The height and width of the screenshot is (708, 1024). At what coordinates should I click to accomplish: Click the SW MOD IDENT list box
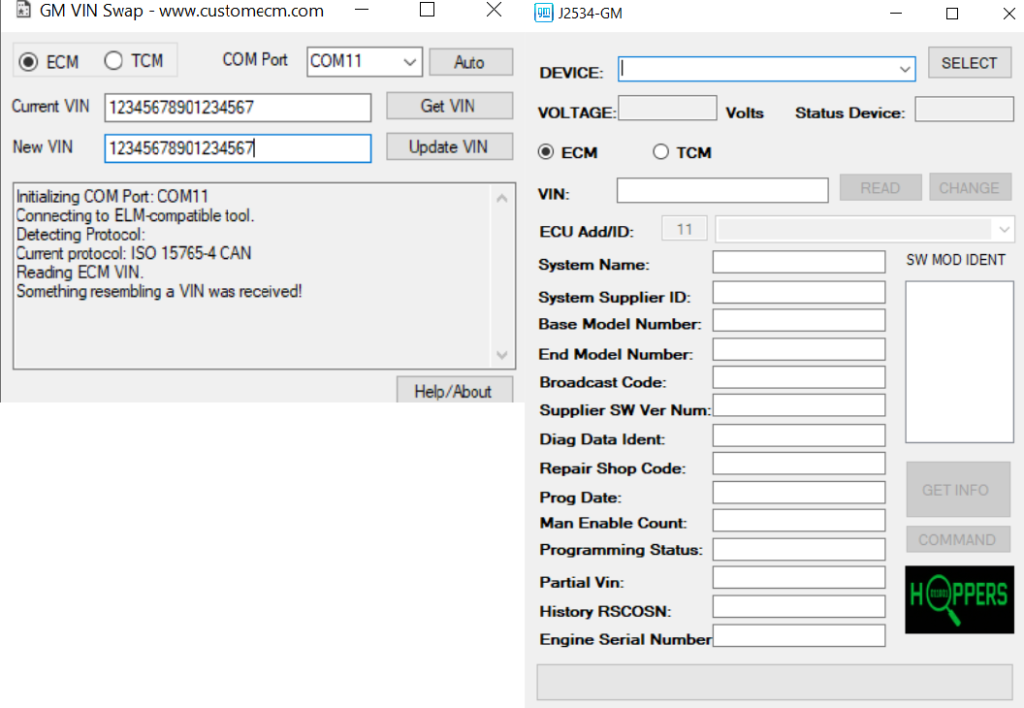click(x=959, y=362)
